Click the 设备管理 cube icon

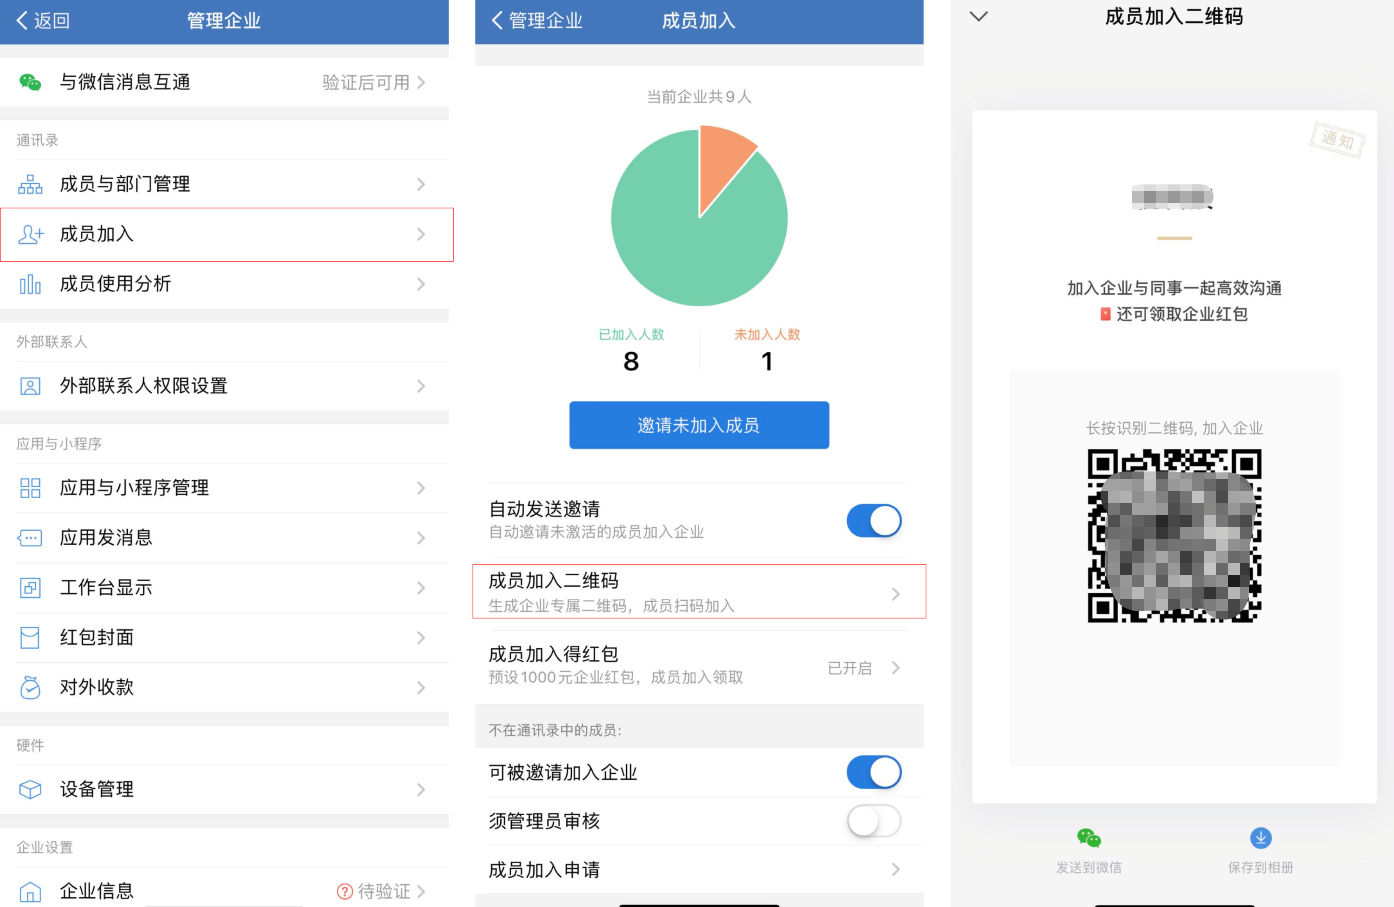pos(30,790)
